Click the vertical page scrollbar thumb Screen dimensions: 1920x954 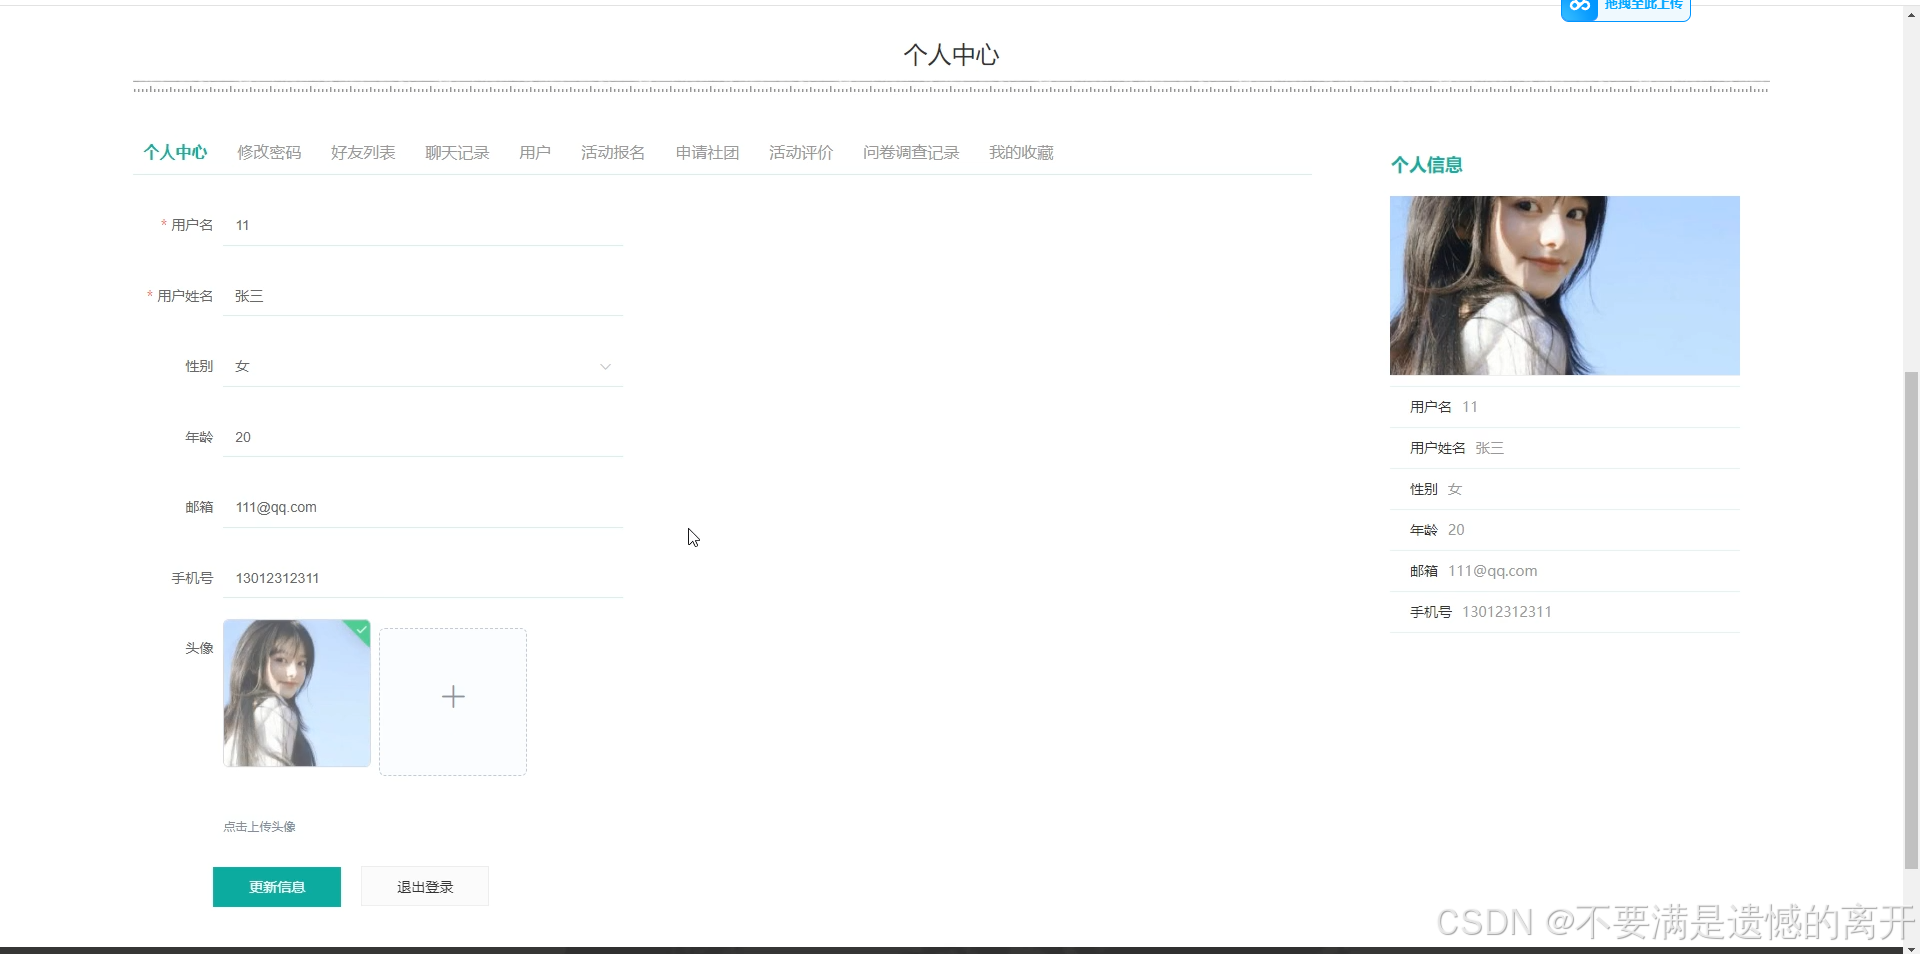pos(1911,620)
